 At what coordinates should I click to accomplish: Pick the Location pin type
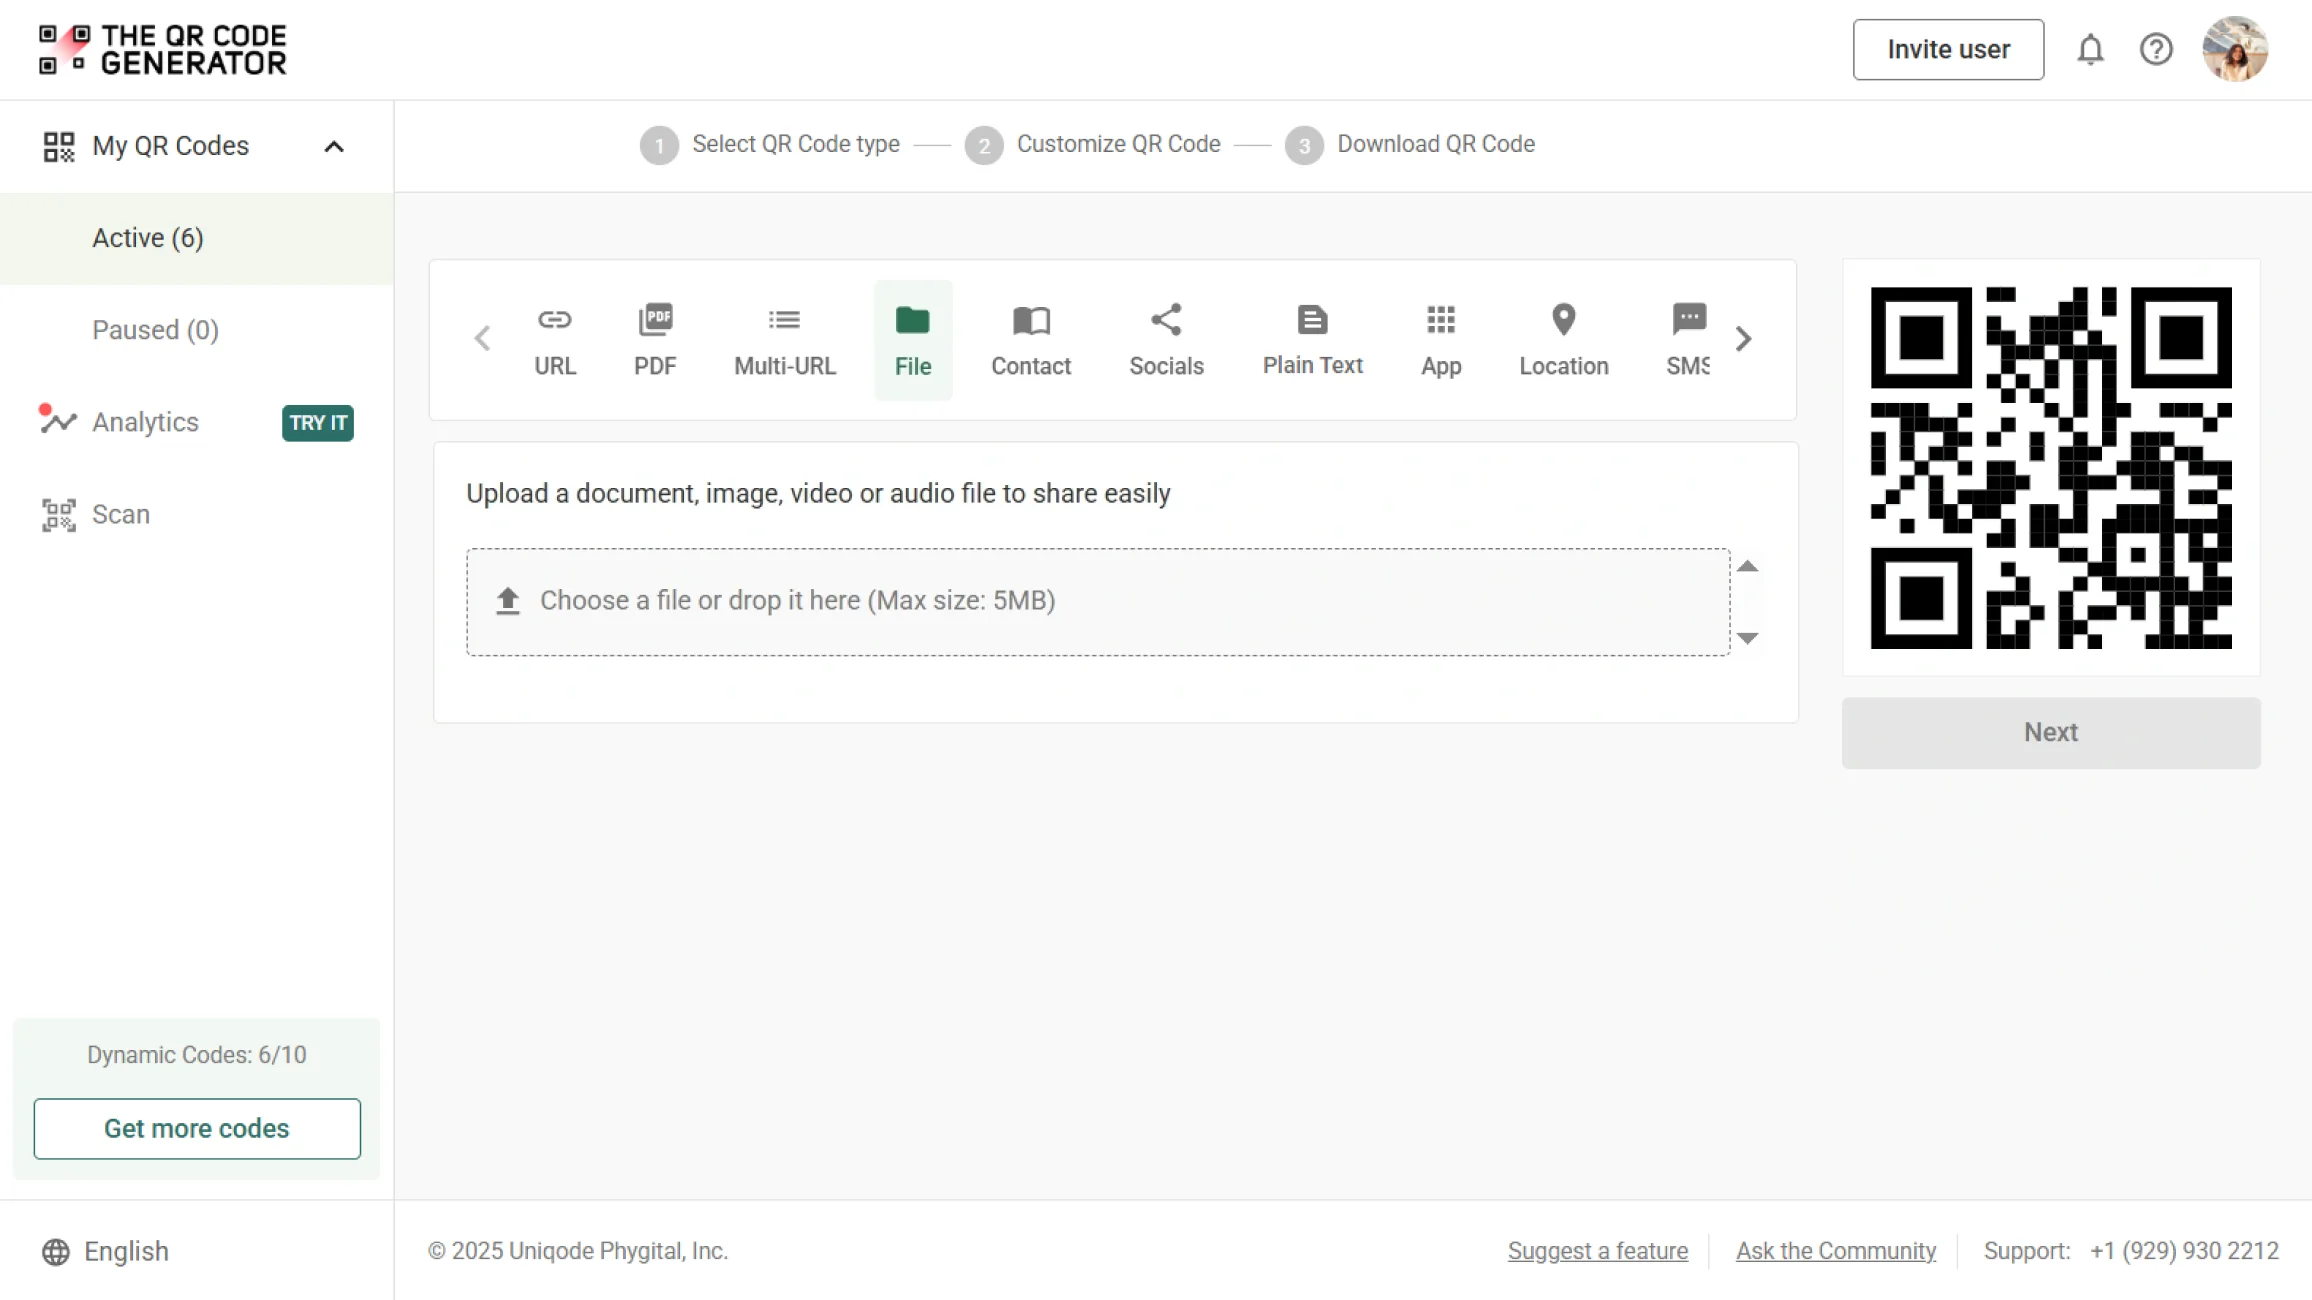tap(1563, 340)
